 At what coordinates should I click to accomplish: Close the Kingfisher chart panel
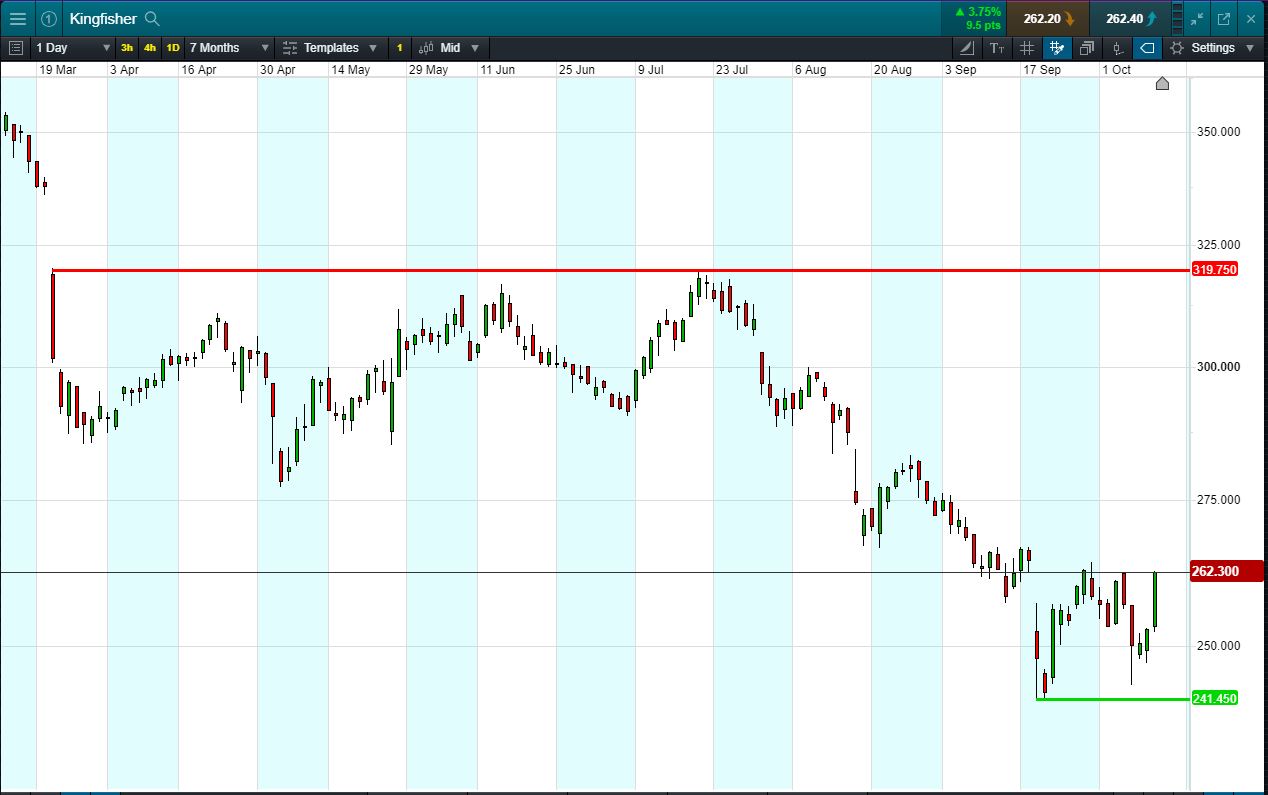pos(1250,18)
